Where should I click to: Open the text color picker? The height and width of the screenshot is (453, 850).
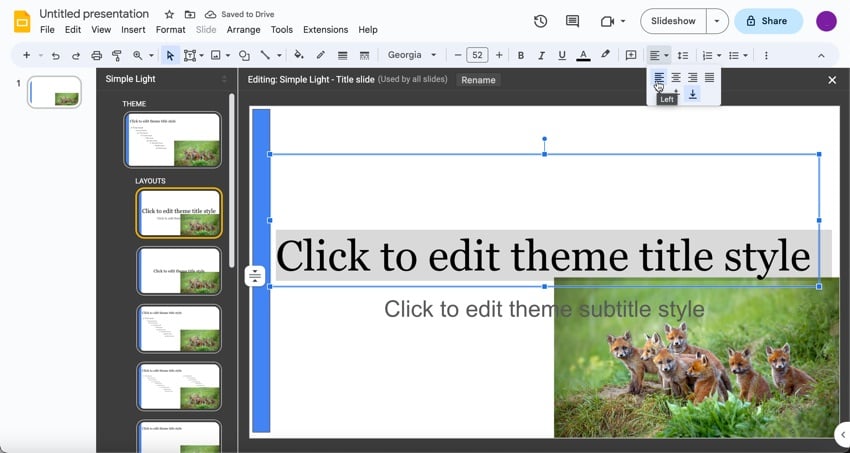click(583, 55)
